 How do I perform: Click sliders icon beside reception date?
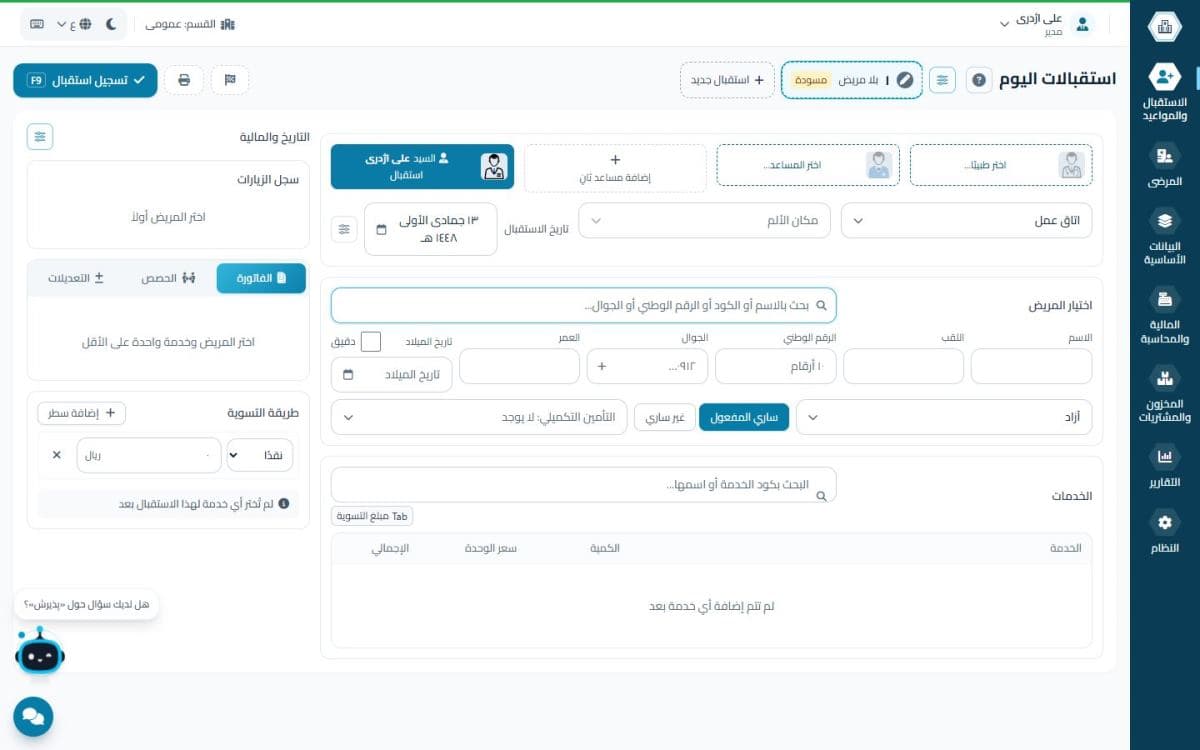tap(344, 229)
